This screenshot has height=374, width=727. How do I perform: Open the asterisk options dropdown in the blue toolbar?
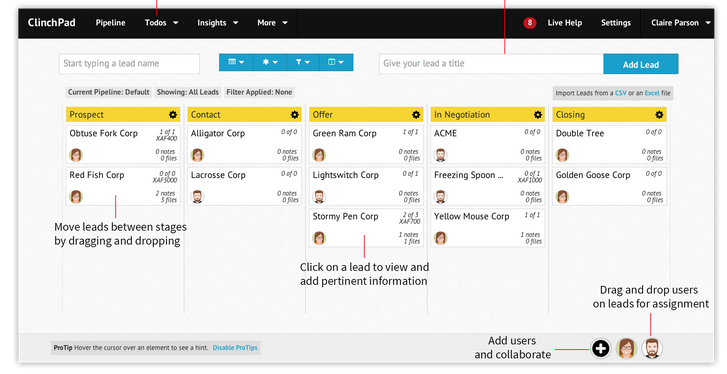pos(270,62)
